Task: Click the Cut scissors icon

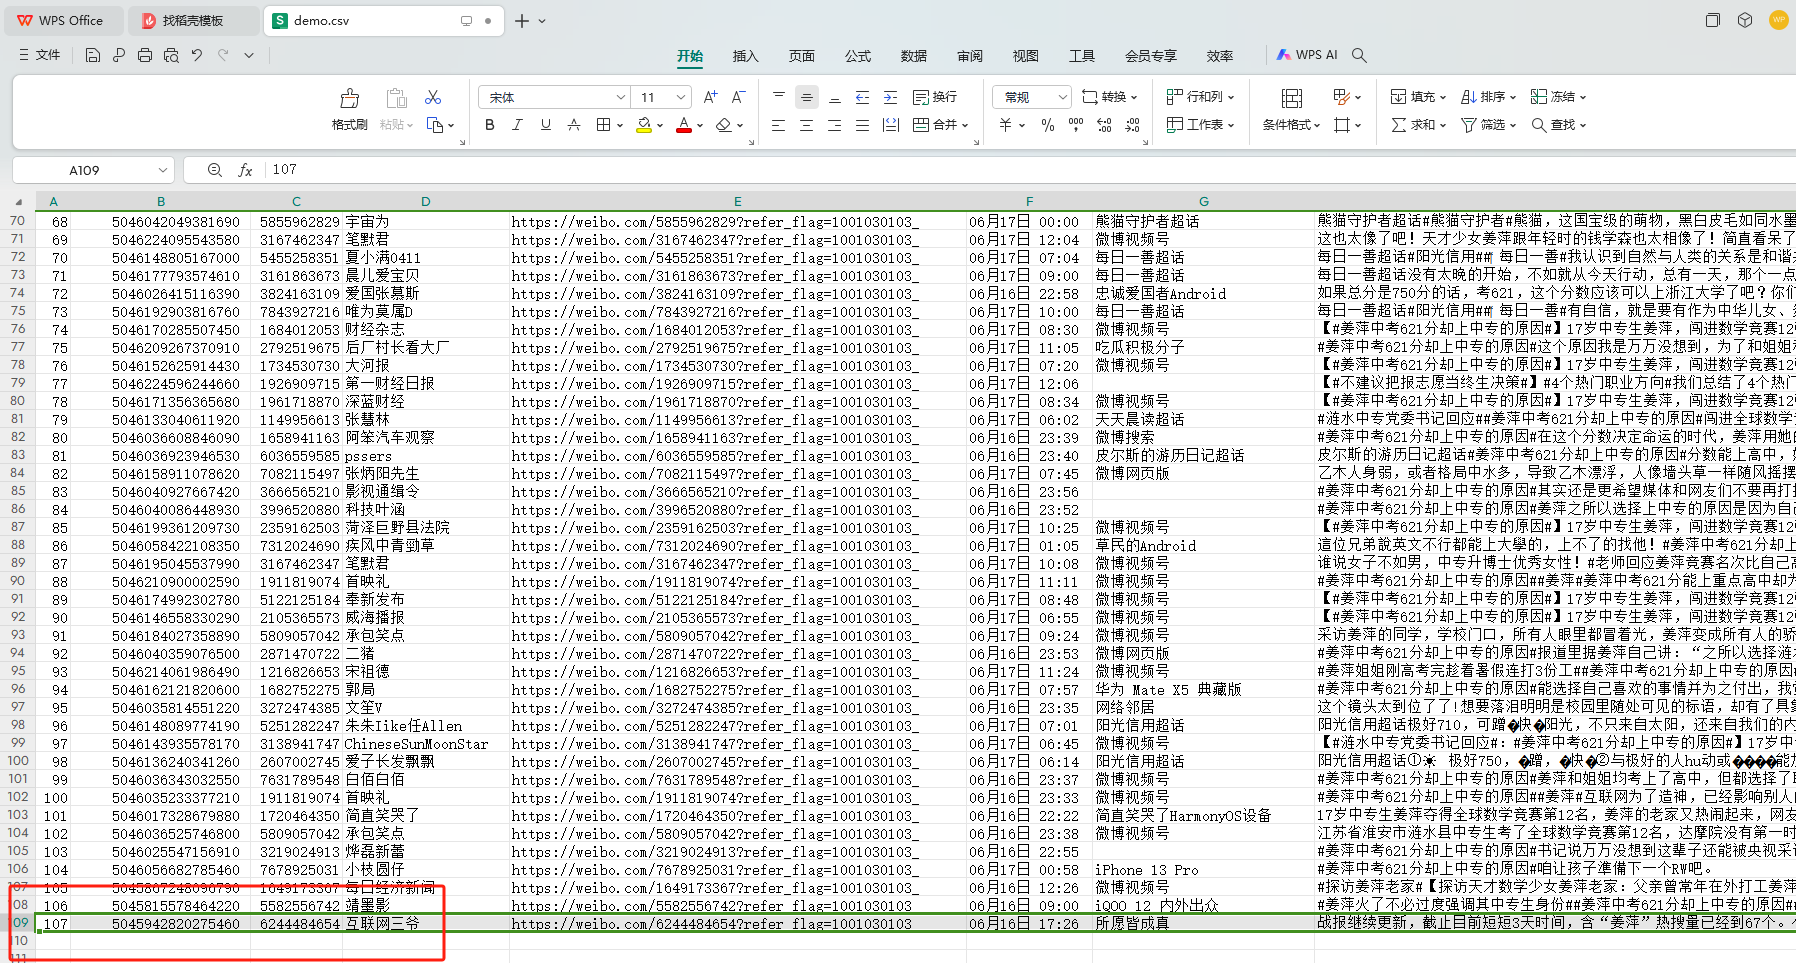Action: (433, 97)
